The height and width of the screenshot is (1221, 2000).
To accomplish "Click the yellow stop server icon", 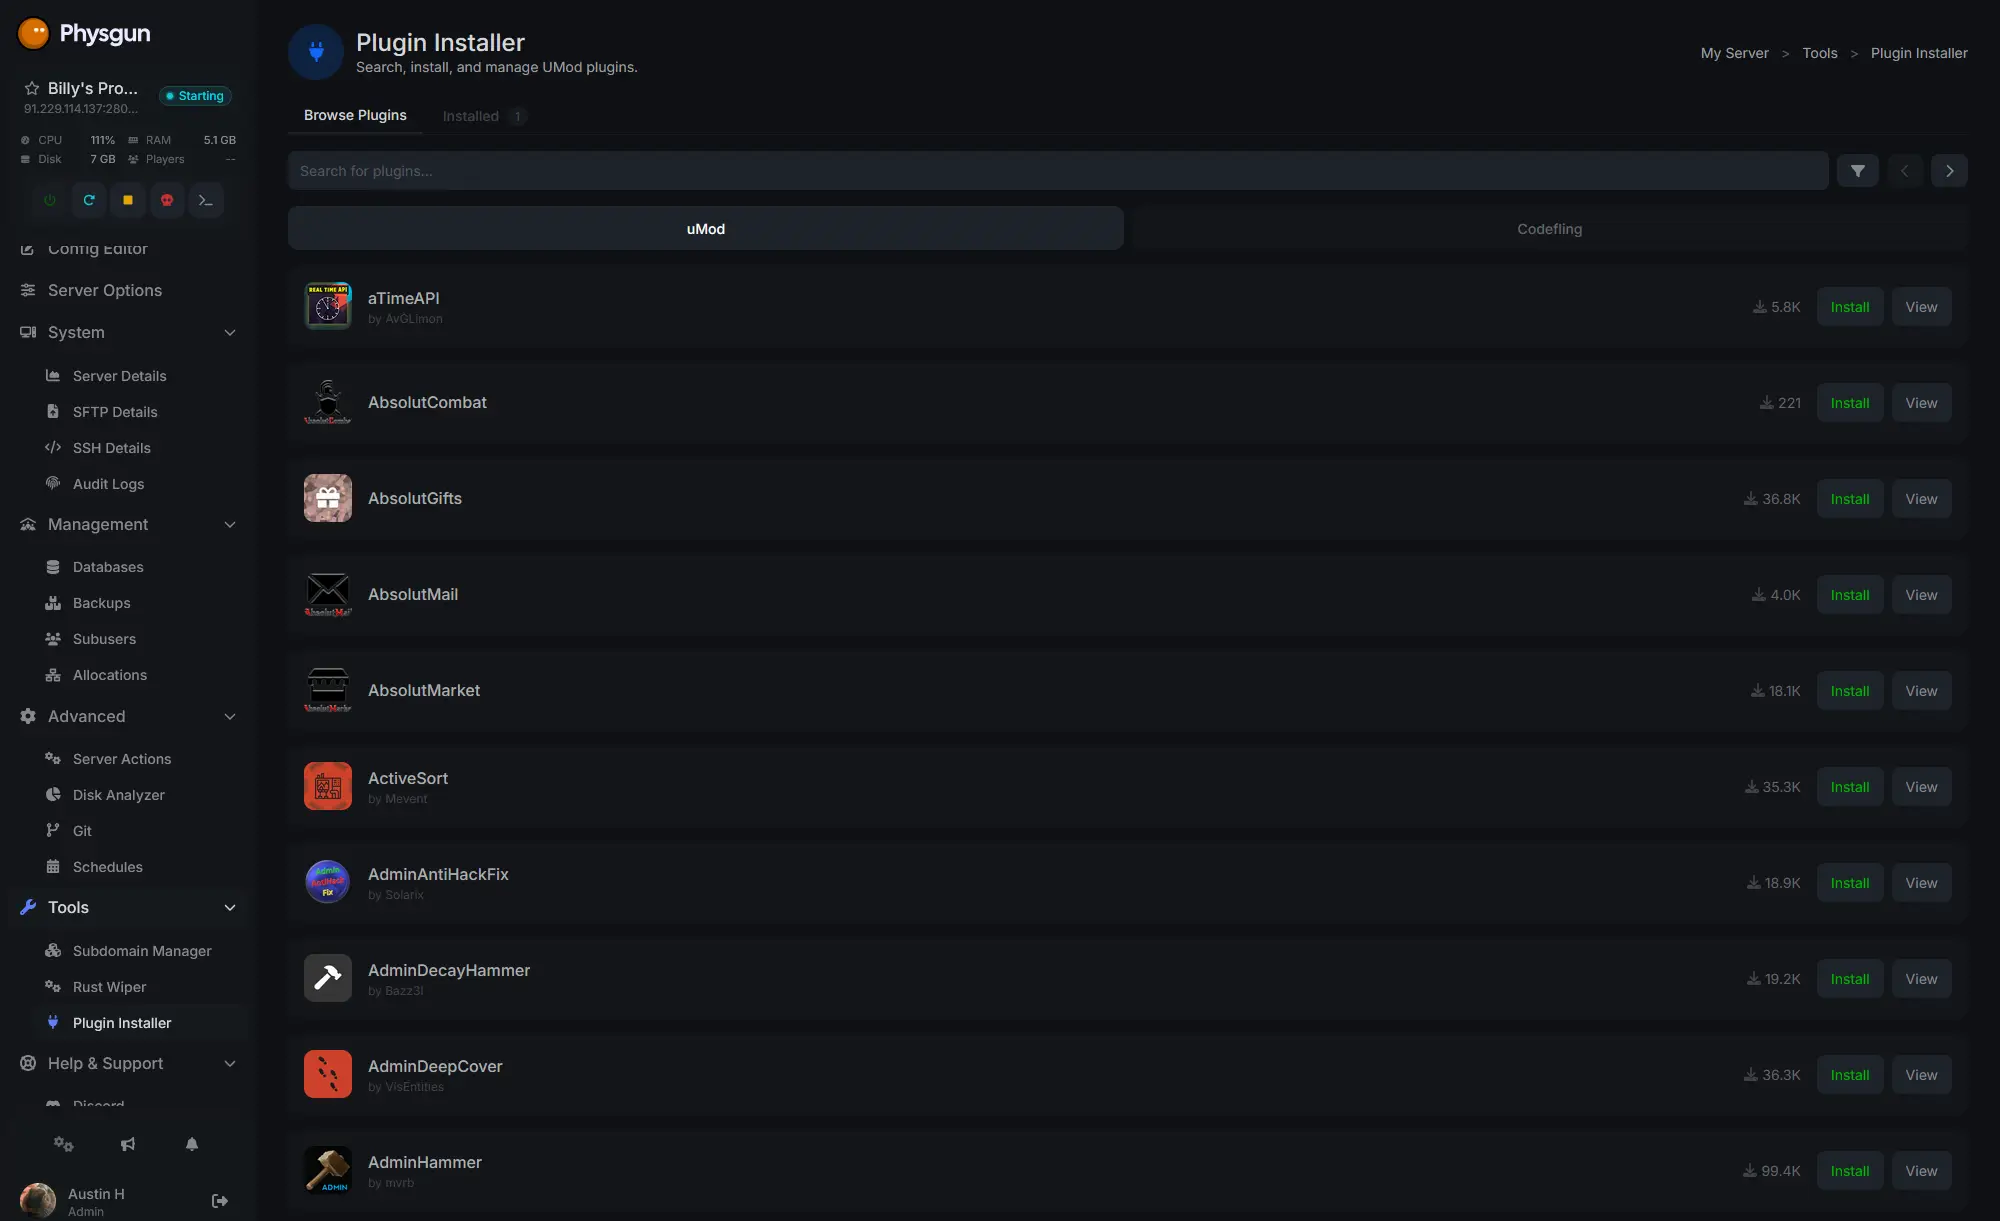I will click(128, 200).
